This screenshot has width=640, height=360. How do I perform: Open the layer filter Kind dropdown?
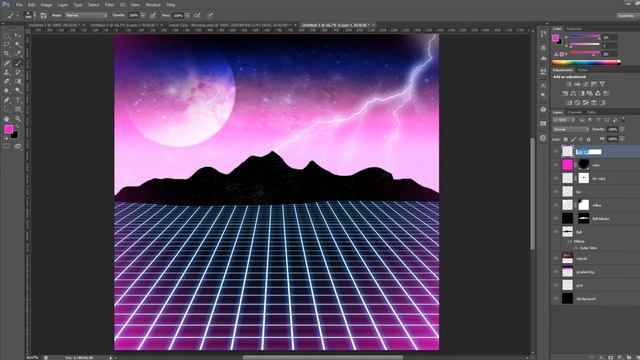click(564, 120)
